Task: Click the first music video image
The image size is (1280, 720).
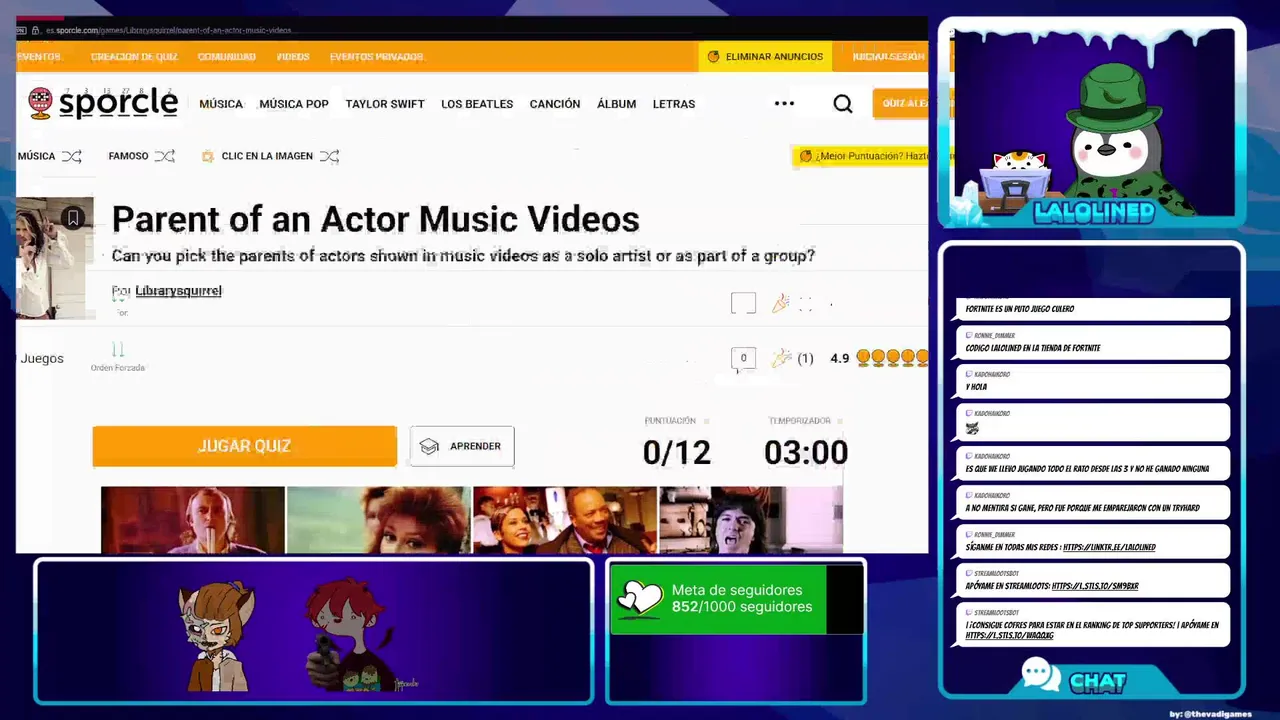Action: coord(193,520)
